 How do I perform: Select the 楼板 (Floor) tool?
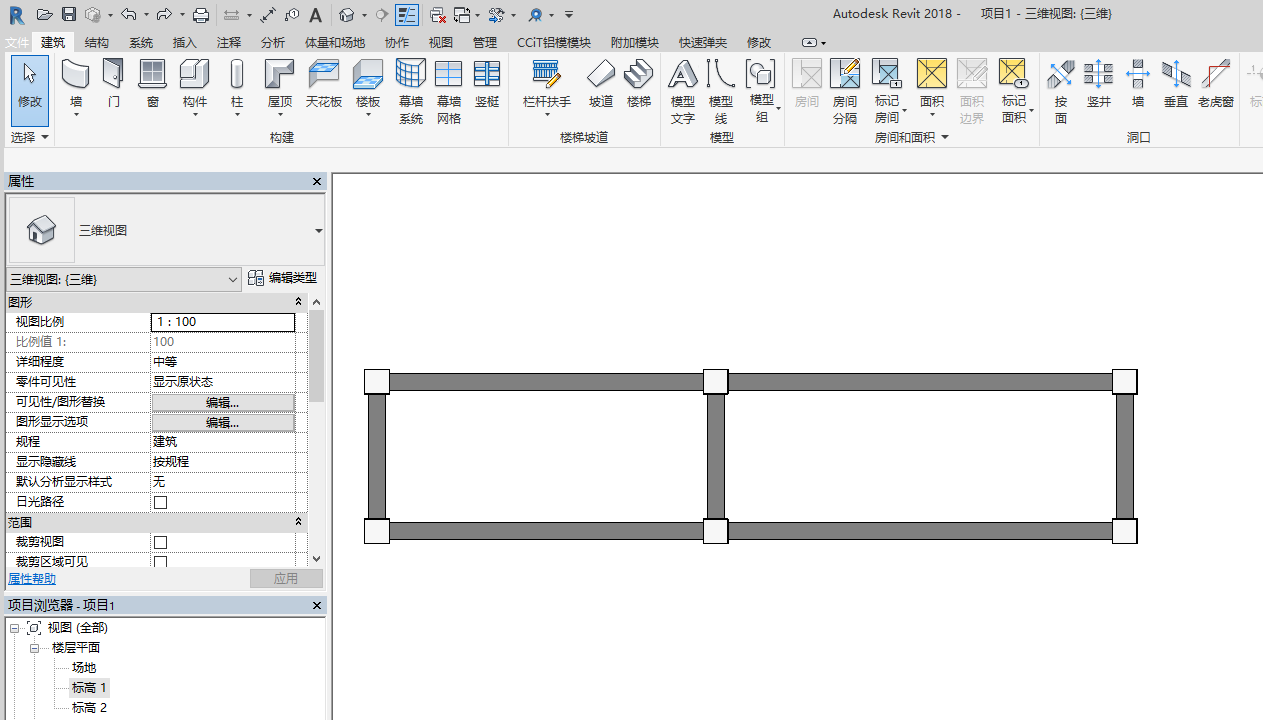coord(368,87)
